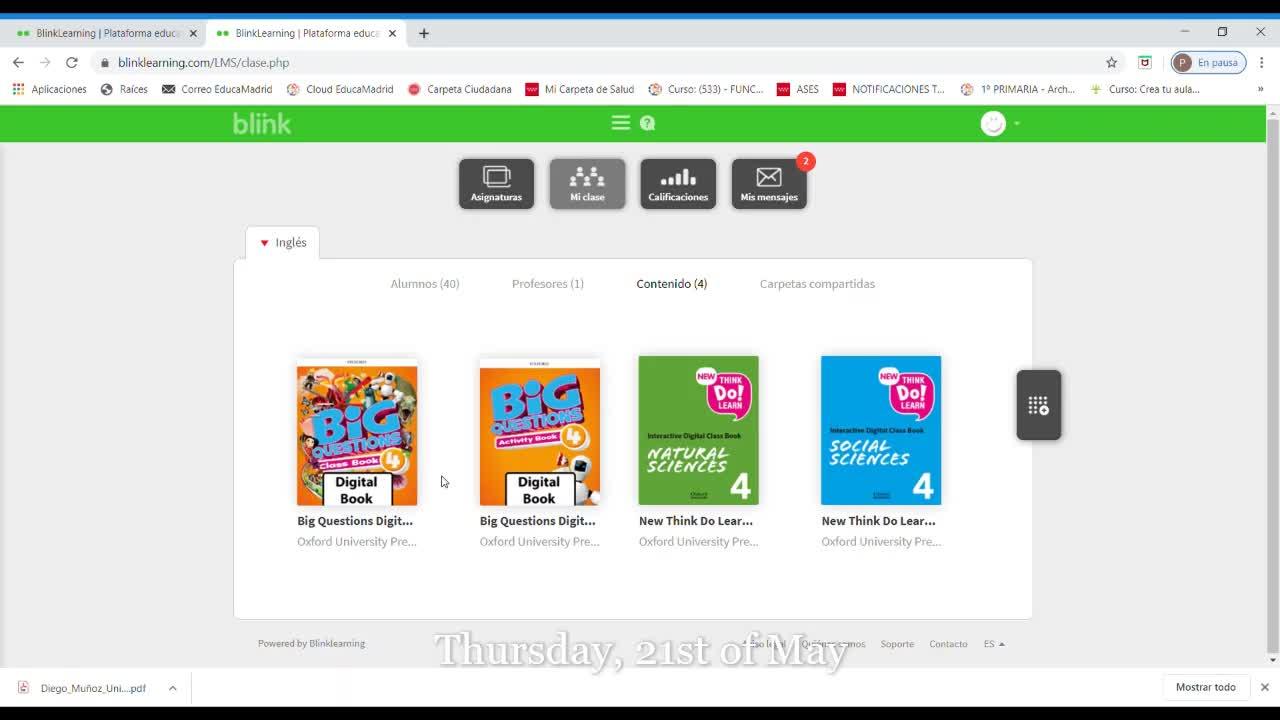Reload the current page
The height and width of the screenshot is (720, 1280).
pos(72,62)
